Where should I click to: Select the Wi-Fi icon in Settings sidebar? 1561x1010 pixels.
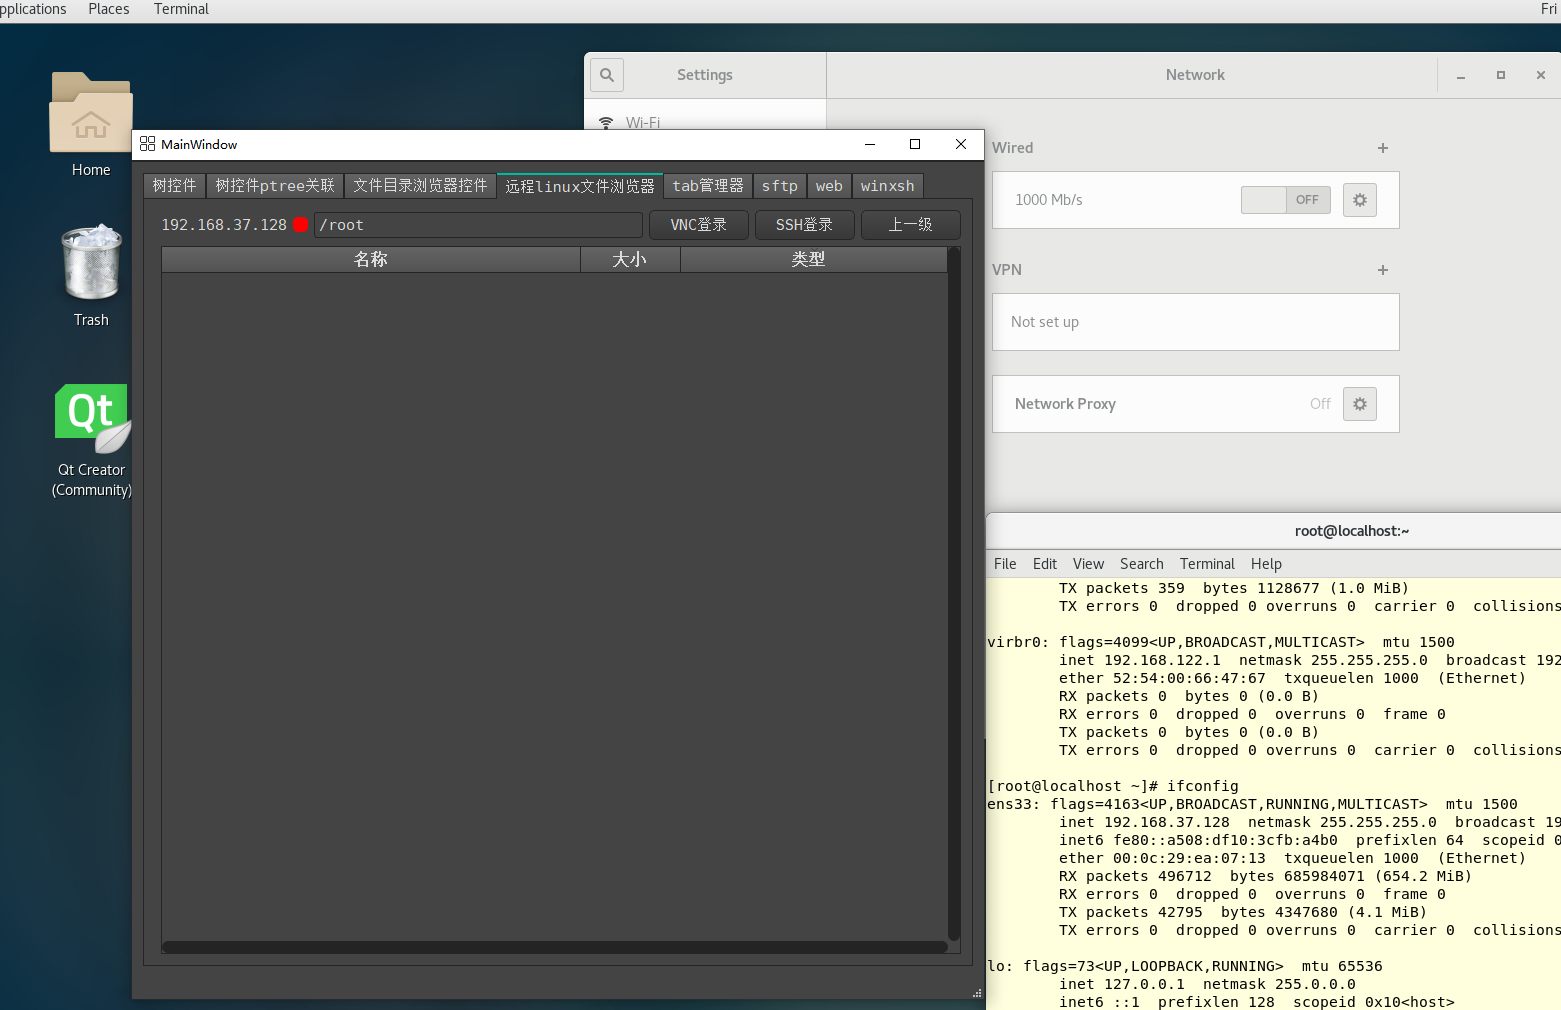605,122
